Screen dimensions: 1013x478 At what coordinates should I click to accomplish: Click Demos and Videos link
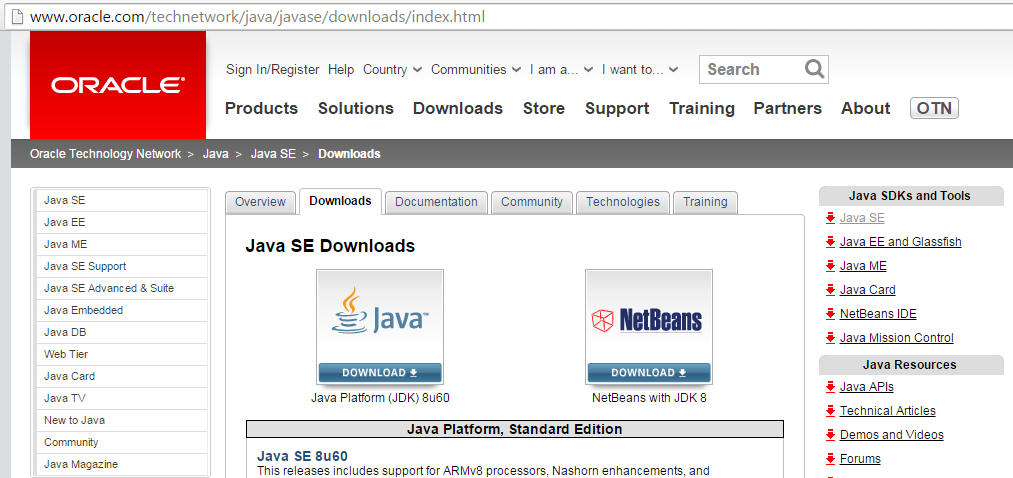tap(892, 435)
